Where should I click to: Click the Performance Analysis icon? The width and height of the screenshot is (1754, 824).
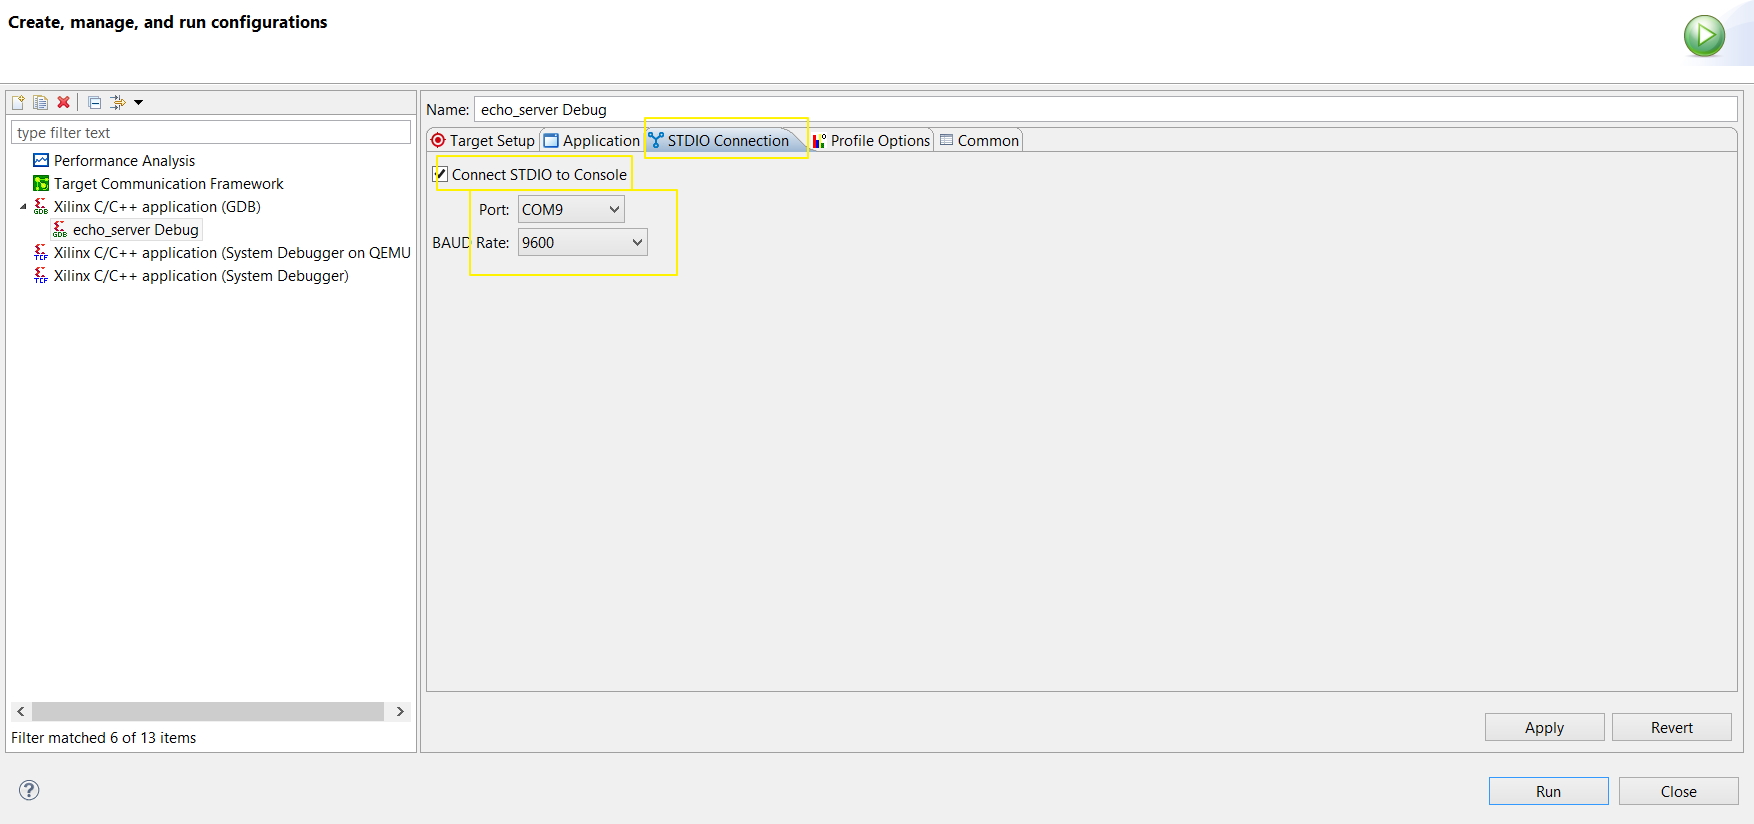(x=41, y=160)
